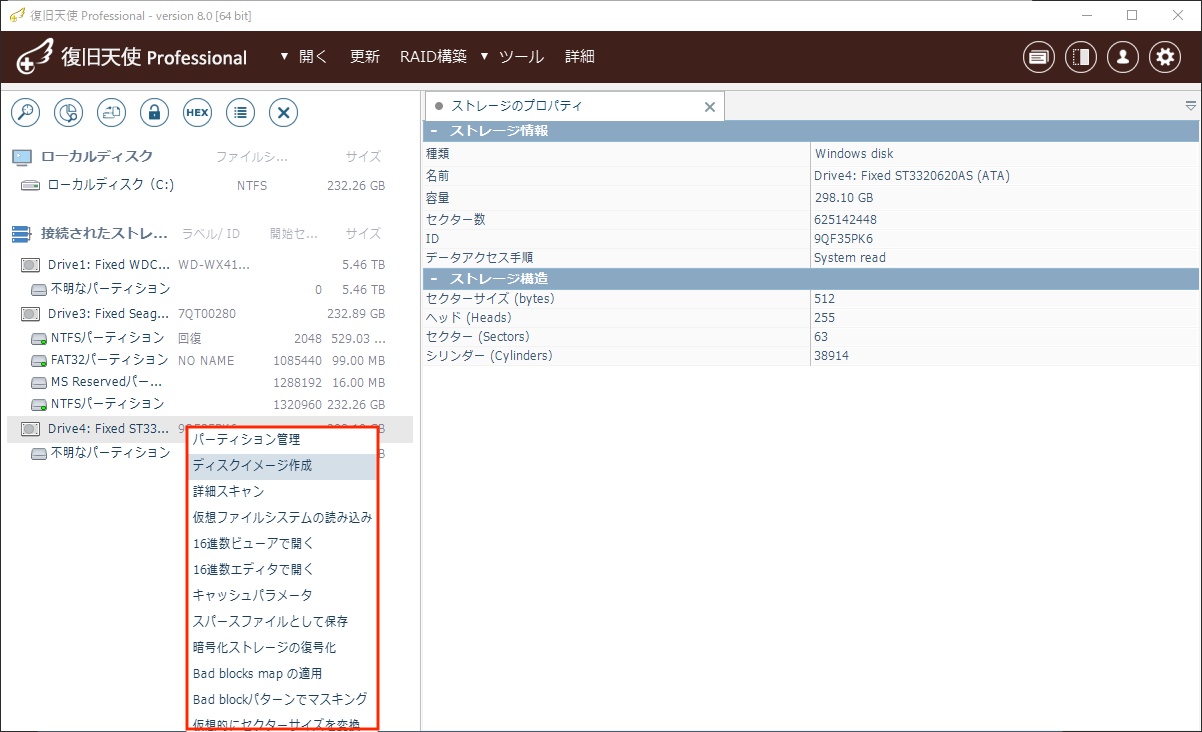The height and width of the screenshot is (732, 1202).
Task: Click the ローカルディスク section heading
Action: (97, 157)
